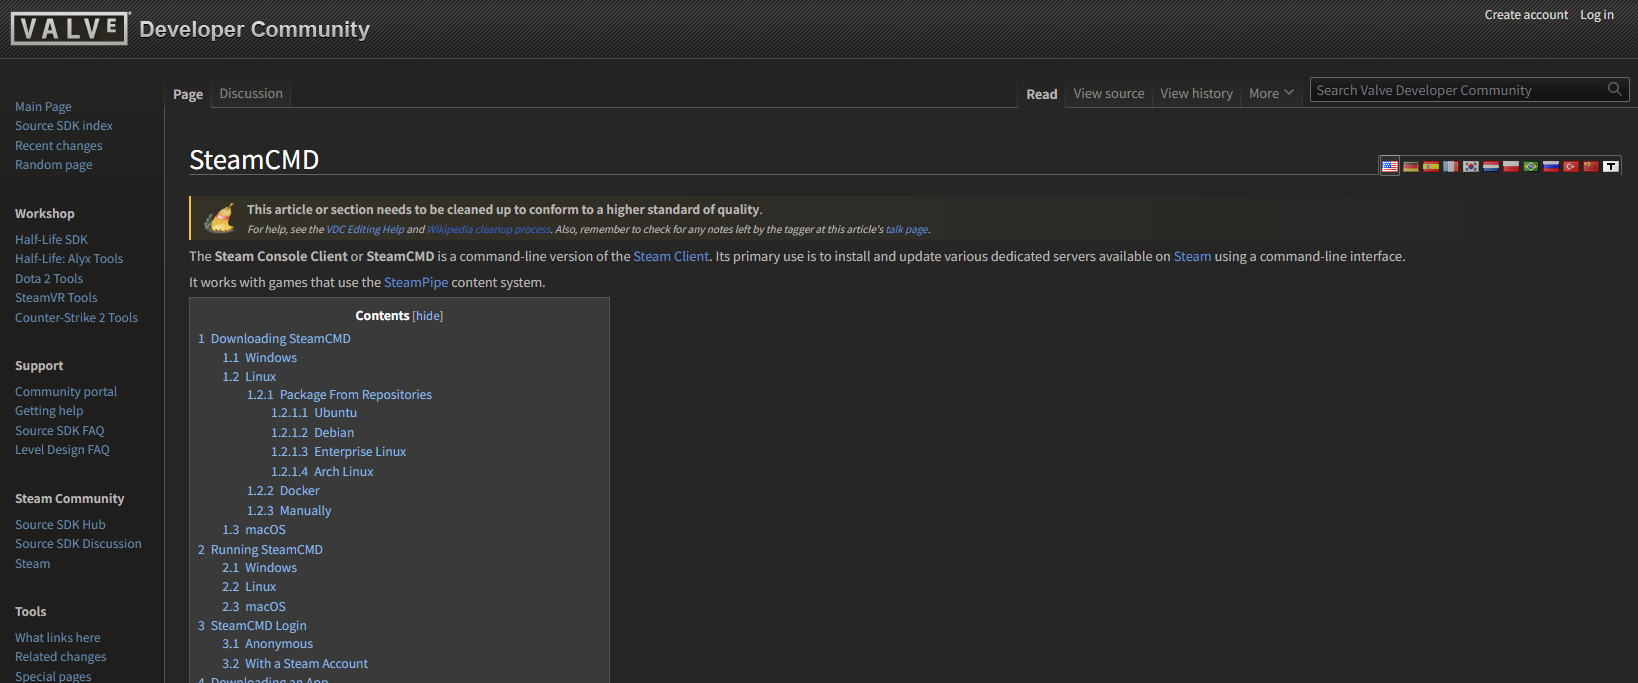This screenshot has width=1638, height=683.
Task: Jump to 1.2.3 Manually section
Action: click(x=289, y=511)
